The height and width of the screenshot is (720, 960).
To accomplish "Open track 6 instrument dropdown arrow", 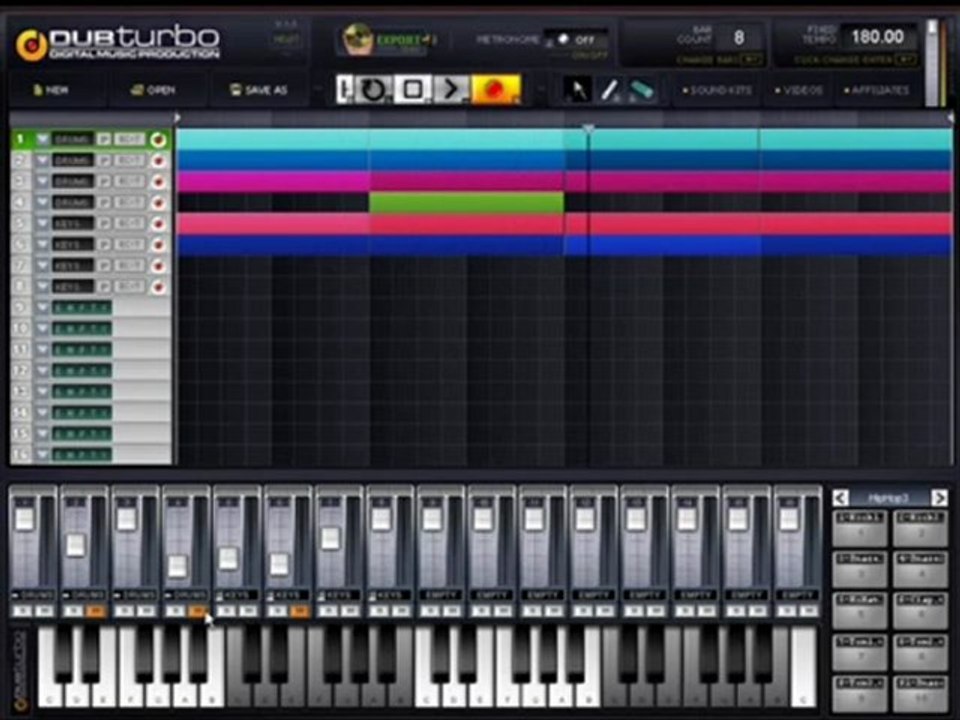I will pos(42,244).
